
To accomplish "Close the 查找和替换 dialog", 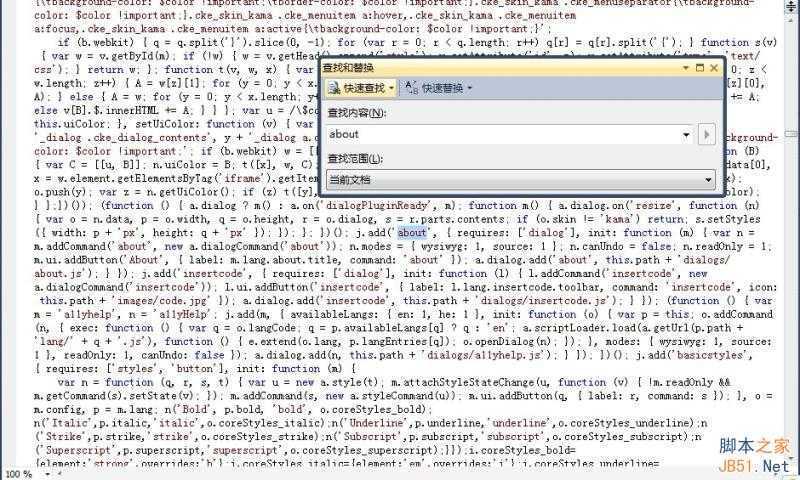I will pyautogui.click(x=714, y=67).
